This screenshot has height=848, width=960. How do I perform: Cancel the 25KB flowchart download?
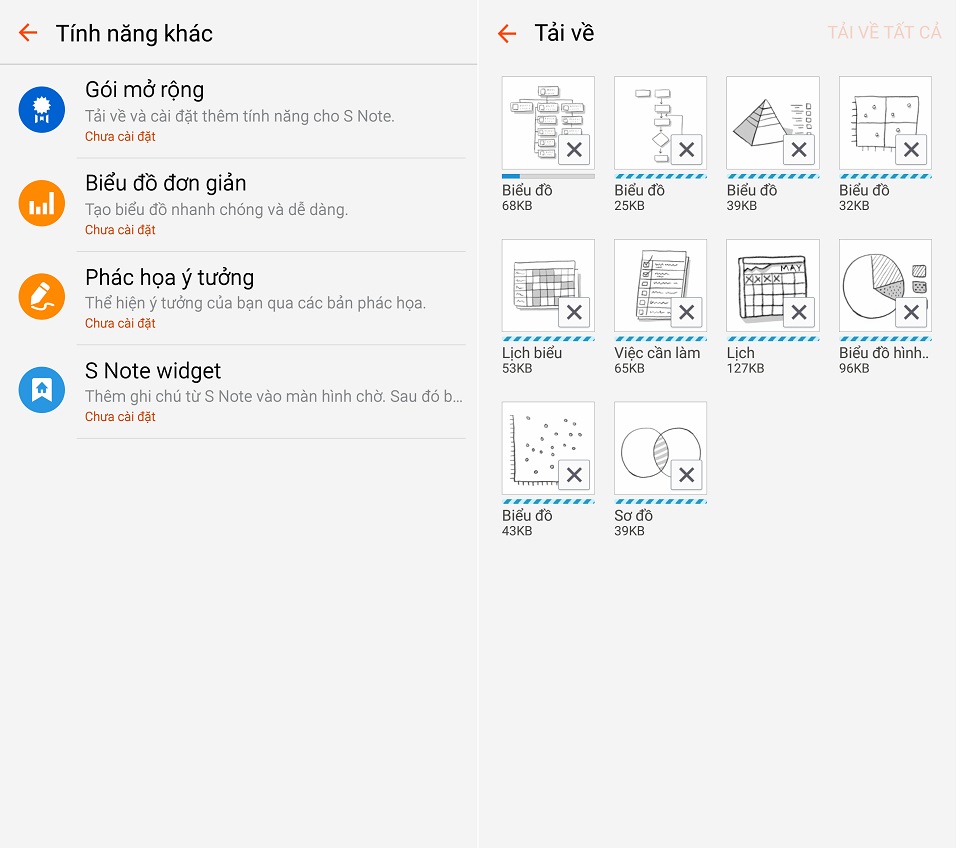[x=686, y=150]
